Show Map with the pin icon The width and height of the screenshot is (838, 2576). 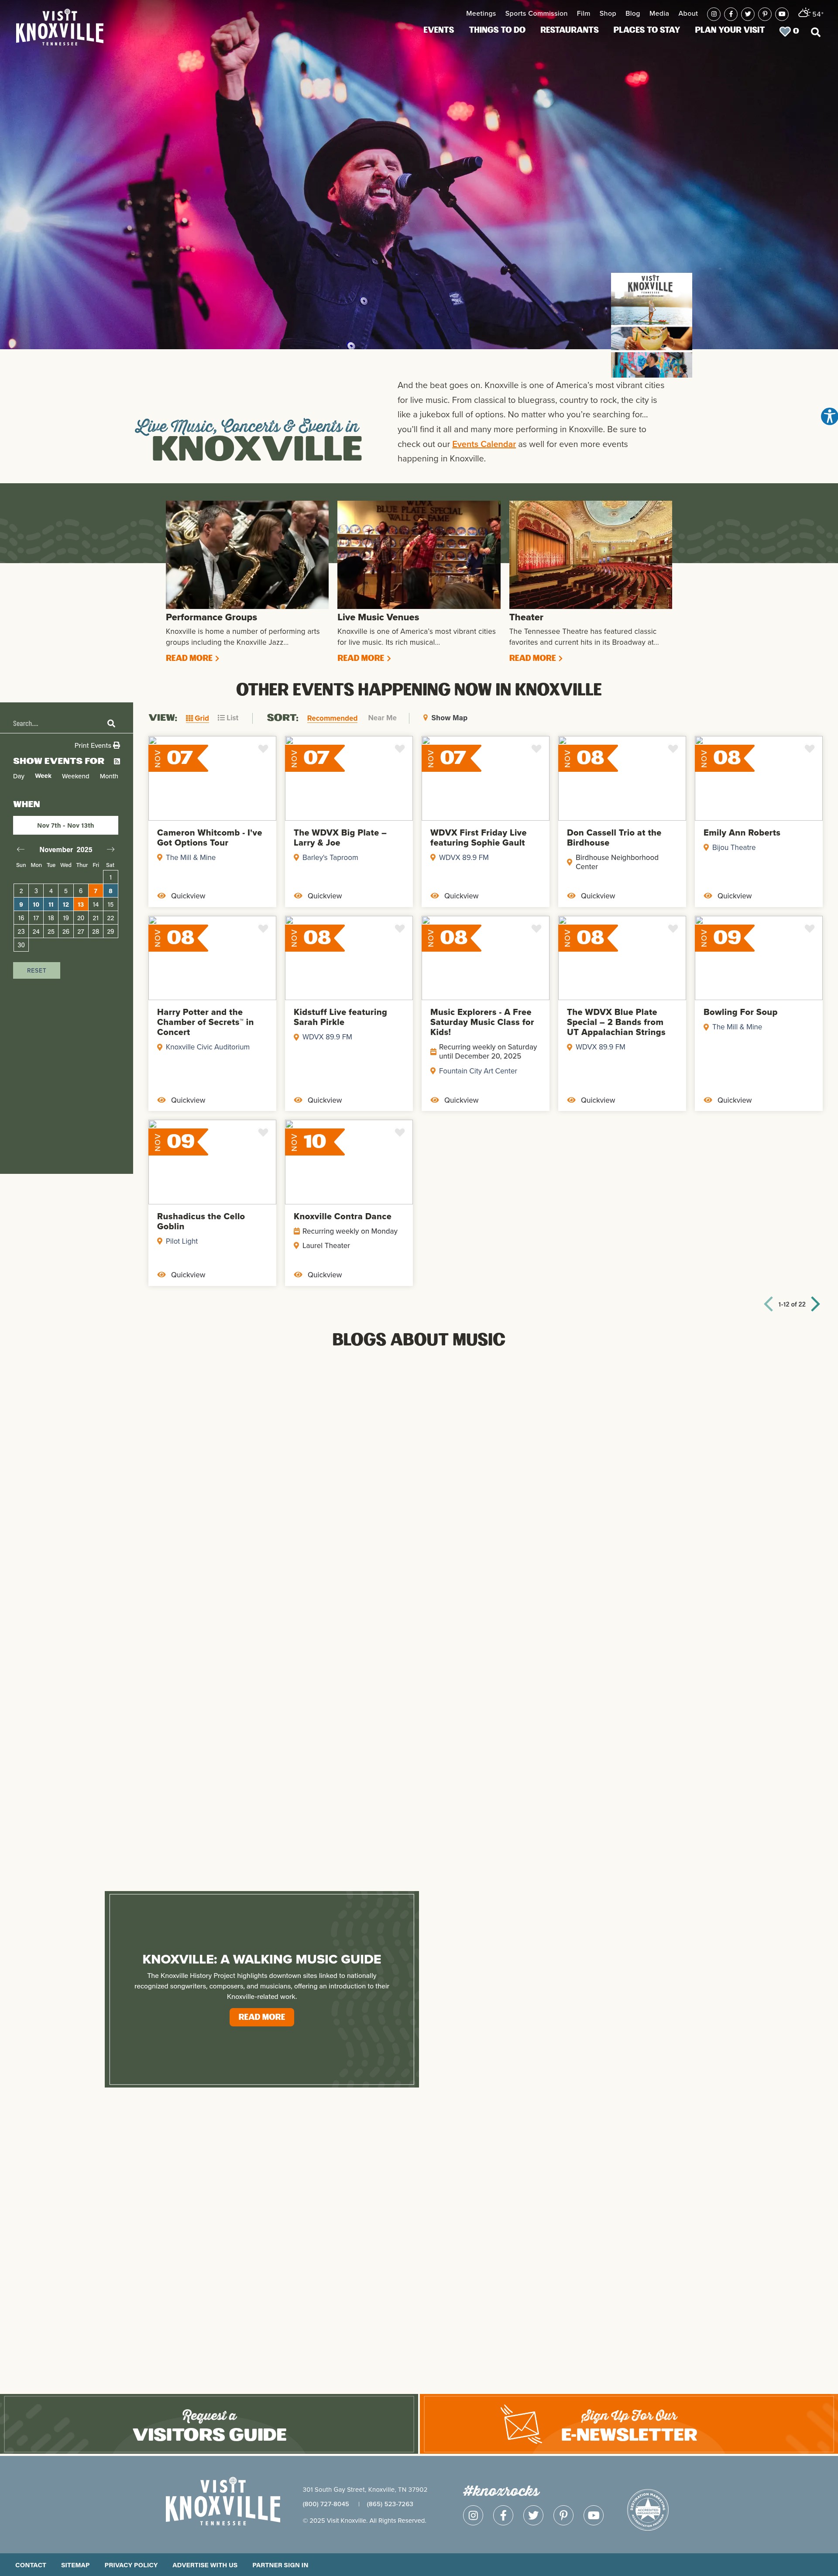(x=445, y=718)
